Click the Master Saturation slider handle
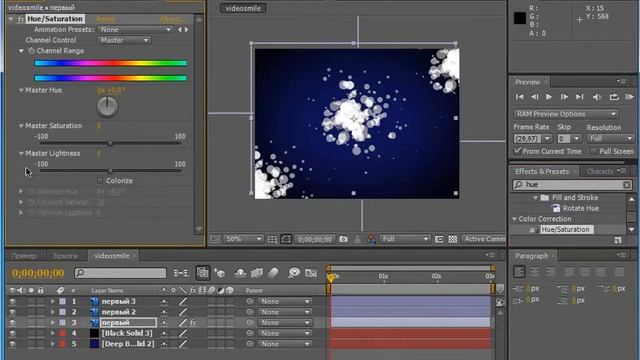 [110, 143]
